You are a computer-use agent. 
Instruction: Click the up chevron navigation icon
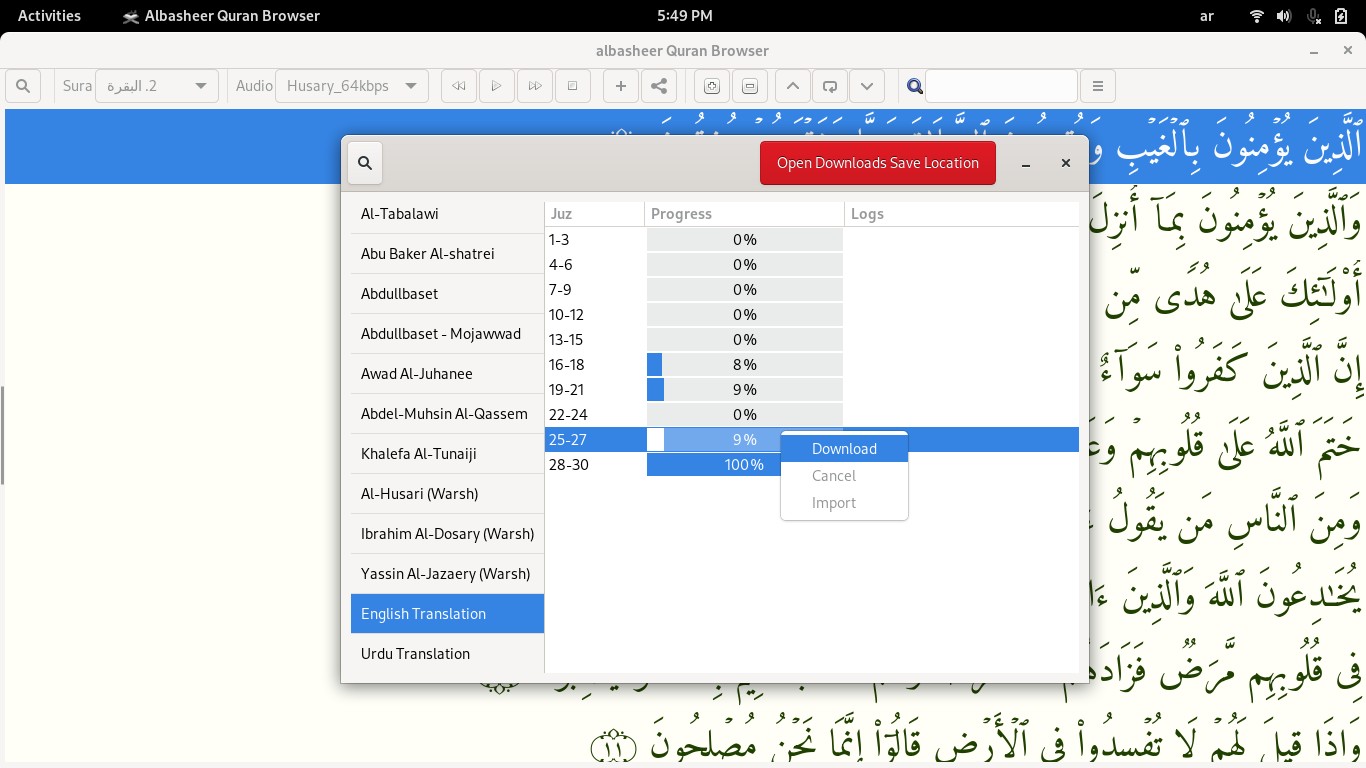pos(792,86)
